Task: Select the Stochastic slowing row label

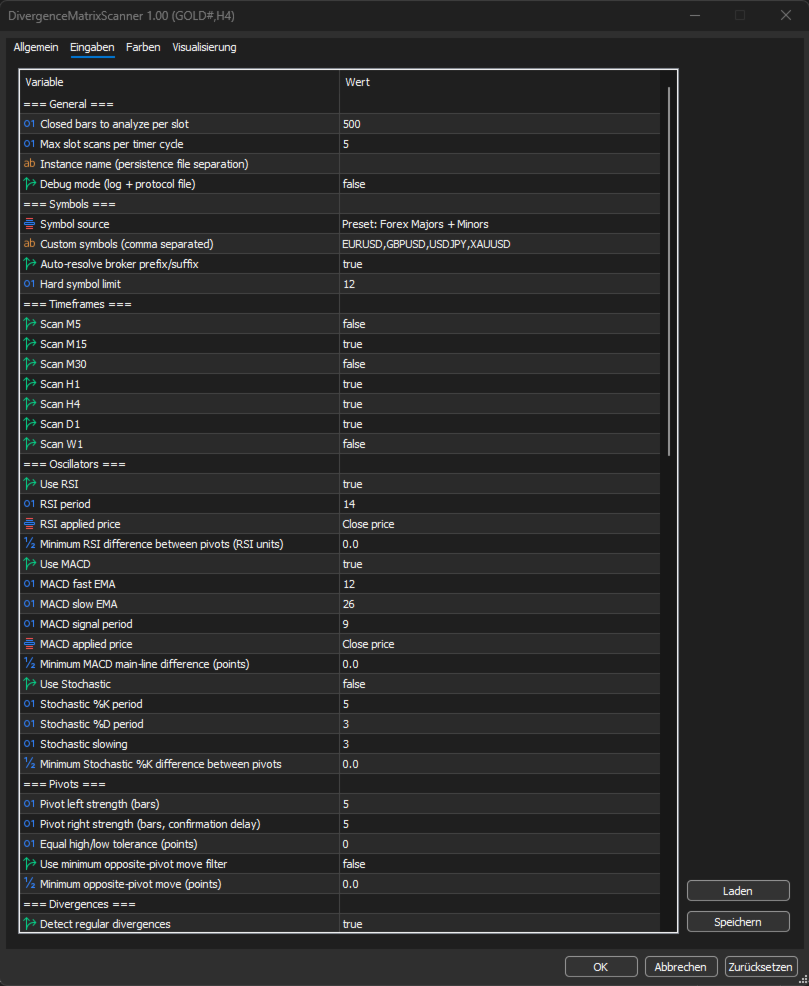Action: (x=84, y=744)
